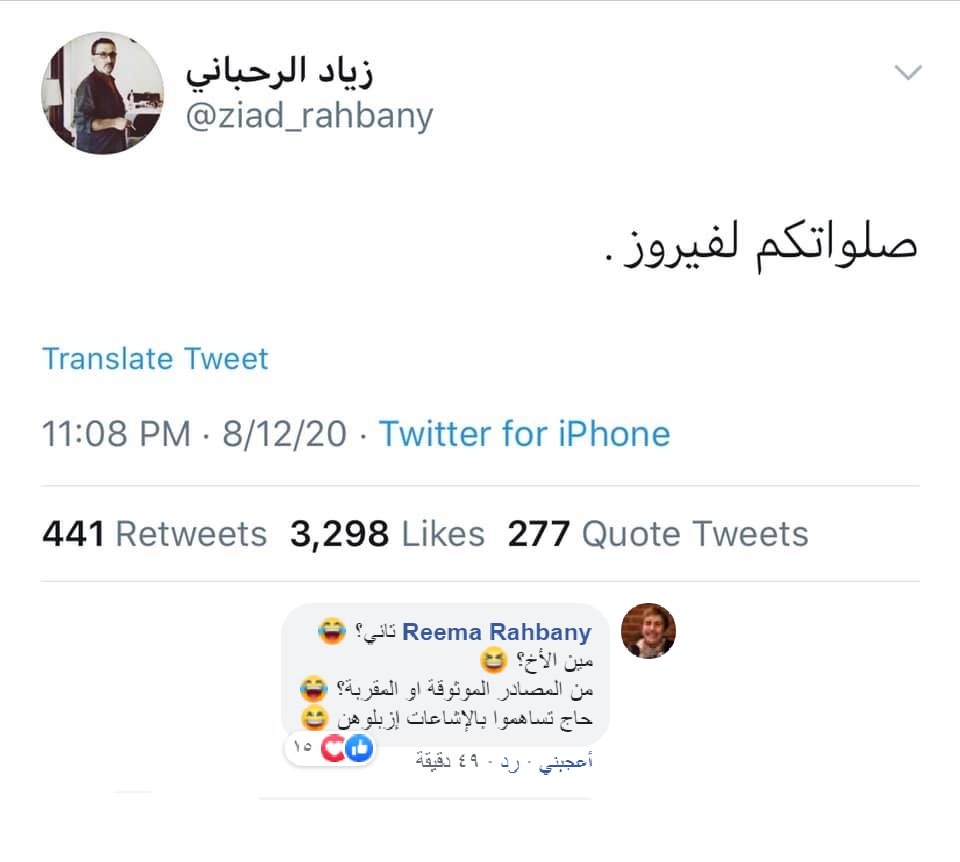Open the 277 Quote Tweets list

(657, 534)
